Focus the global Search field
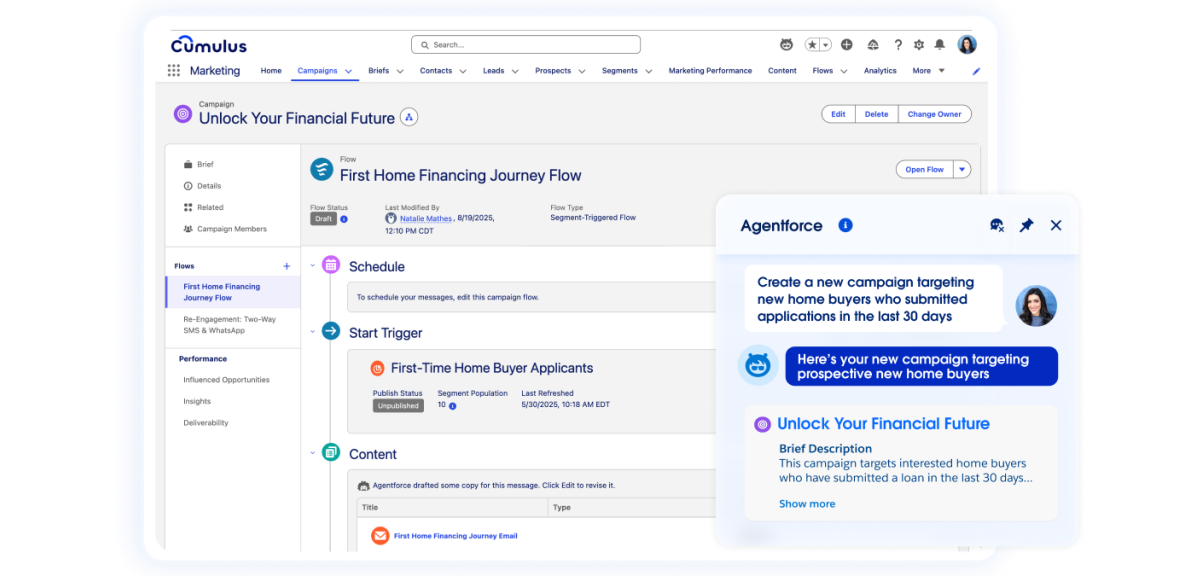 [x=525, y=45]
